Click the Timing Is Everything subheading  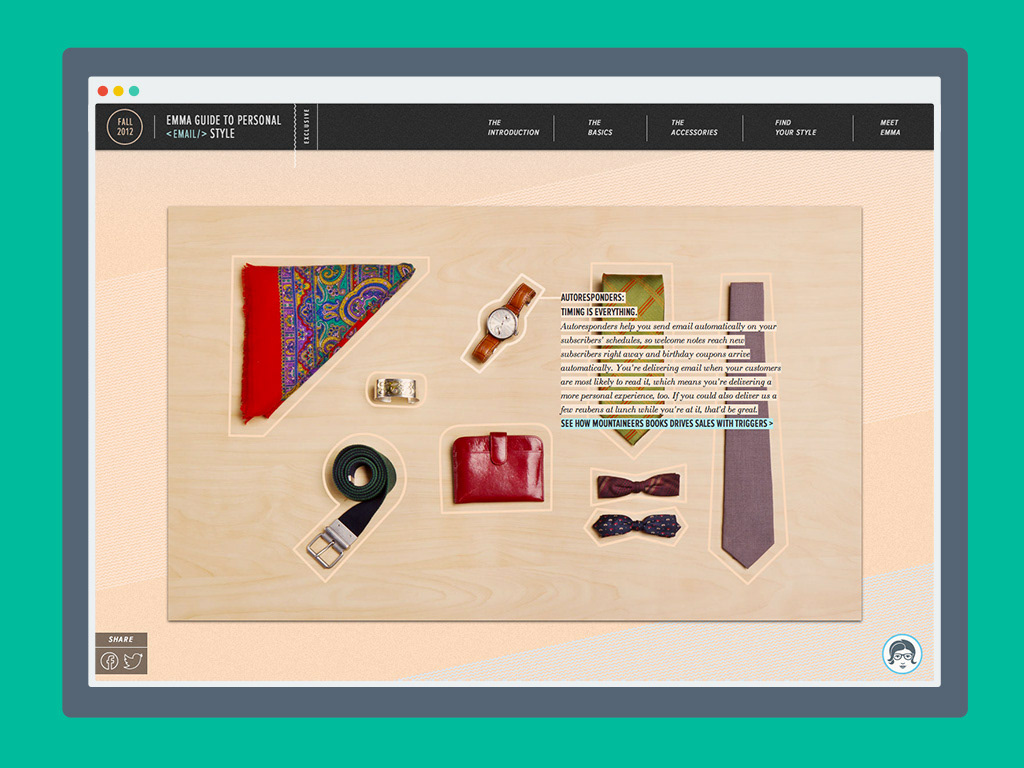(598, 312)
